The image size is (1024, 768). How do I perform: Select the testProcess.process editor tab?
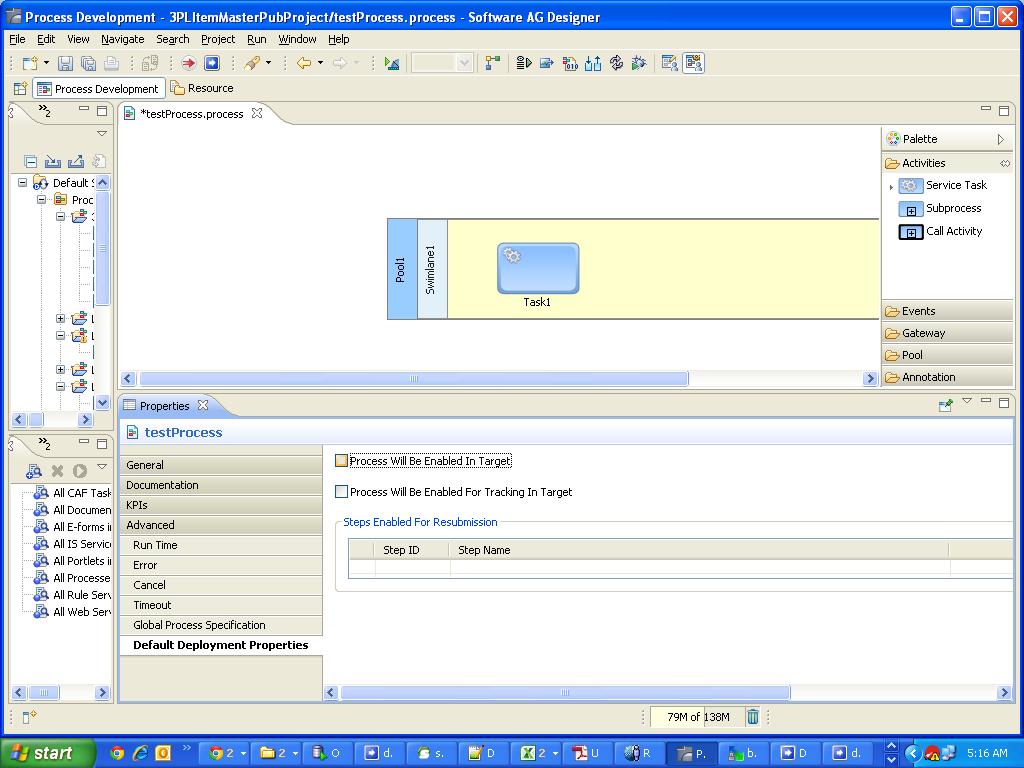coord(192,114)
